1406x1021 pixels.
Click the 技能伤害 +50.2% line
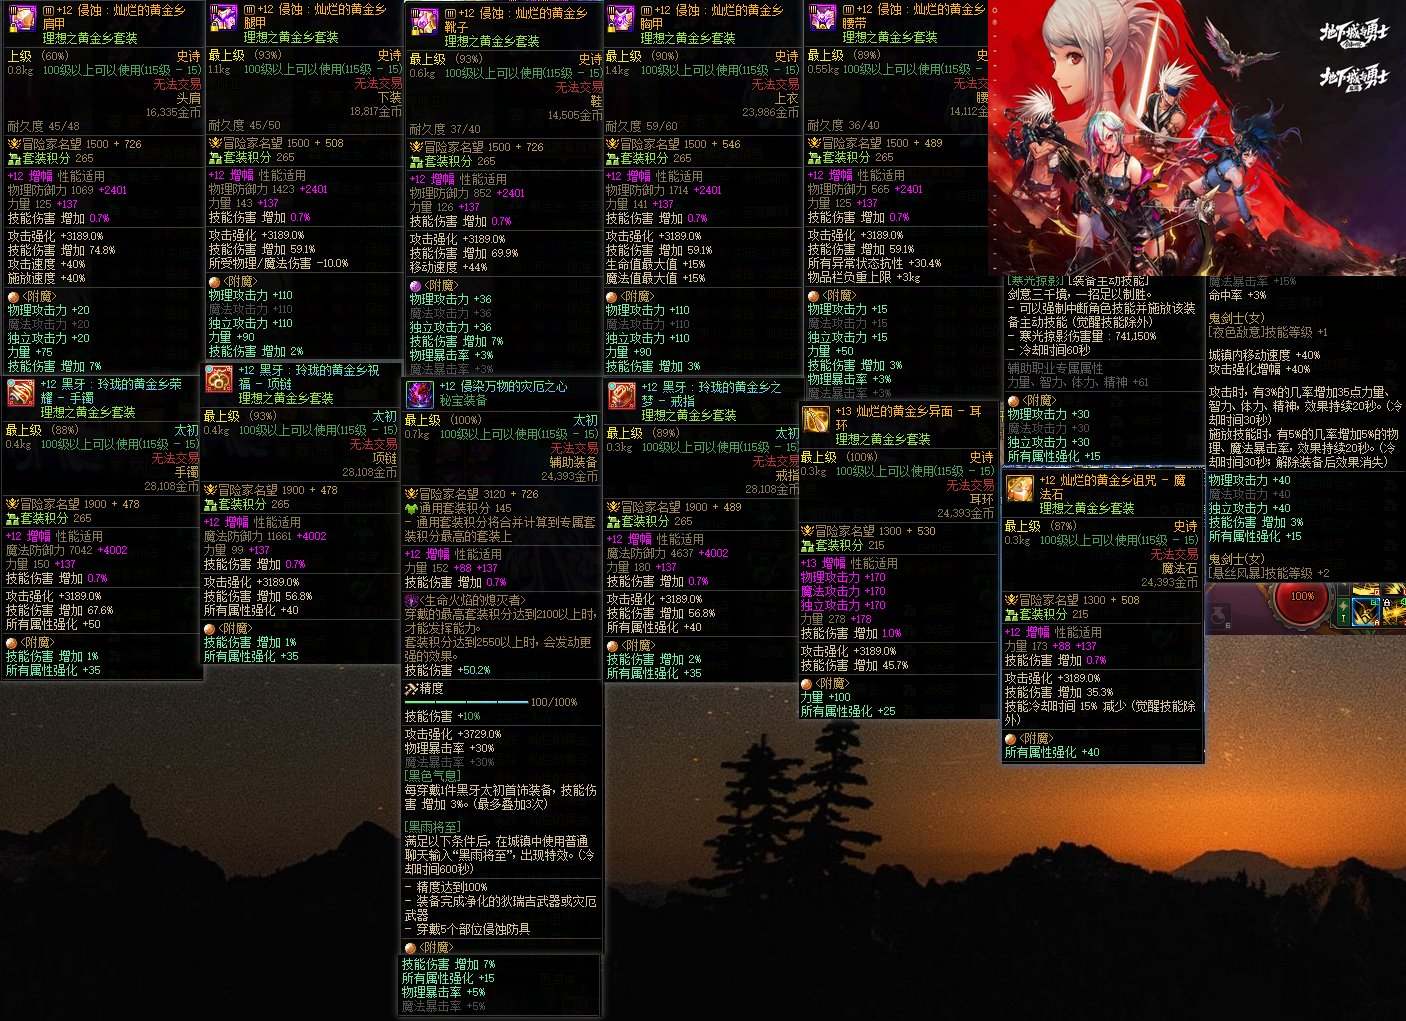pos(447,671)
